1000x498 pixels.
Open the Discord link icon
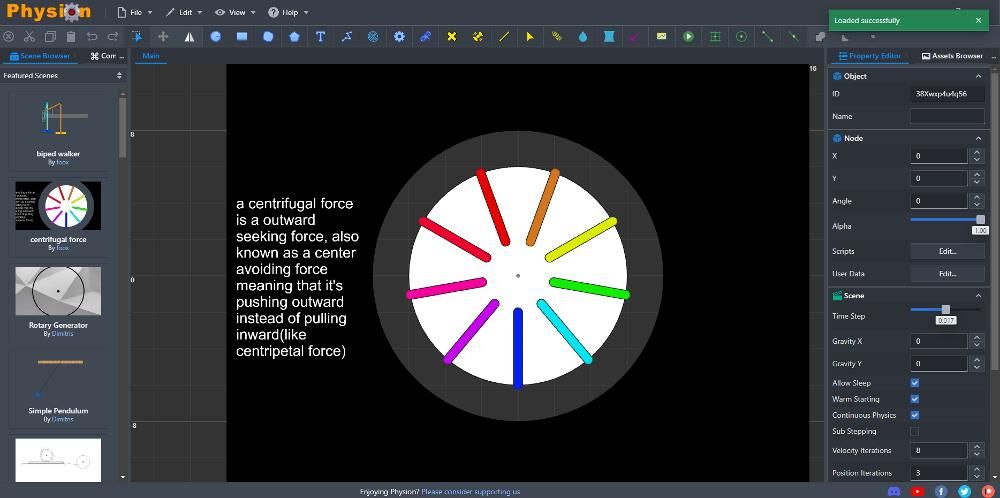pos(894,491)
